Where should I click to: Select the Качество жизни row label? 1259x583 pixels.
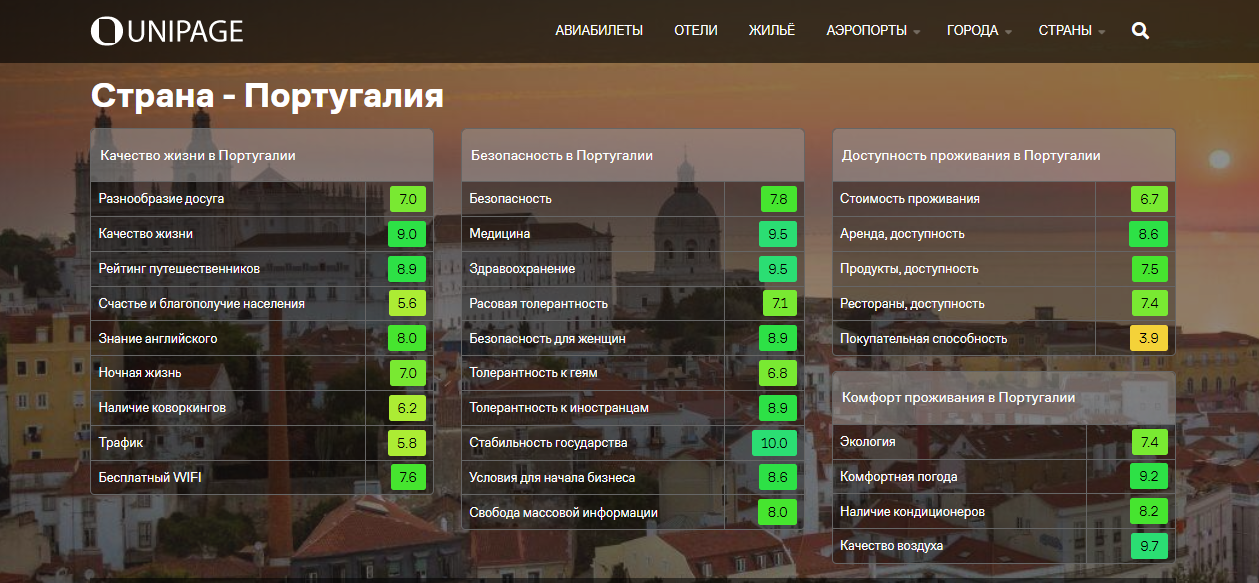(x=146, y=234)
